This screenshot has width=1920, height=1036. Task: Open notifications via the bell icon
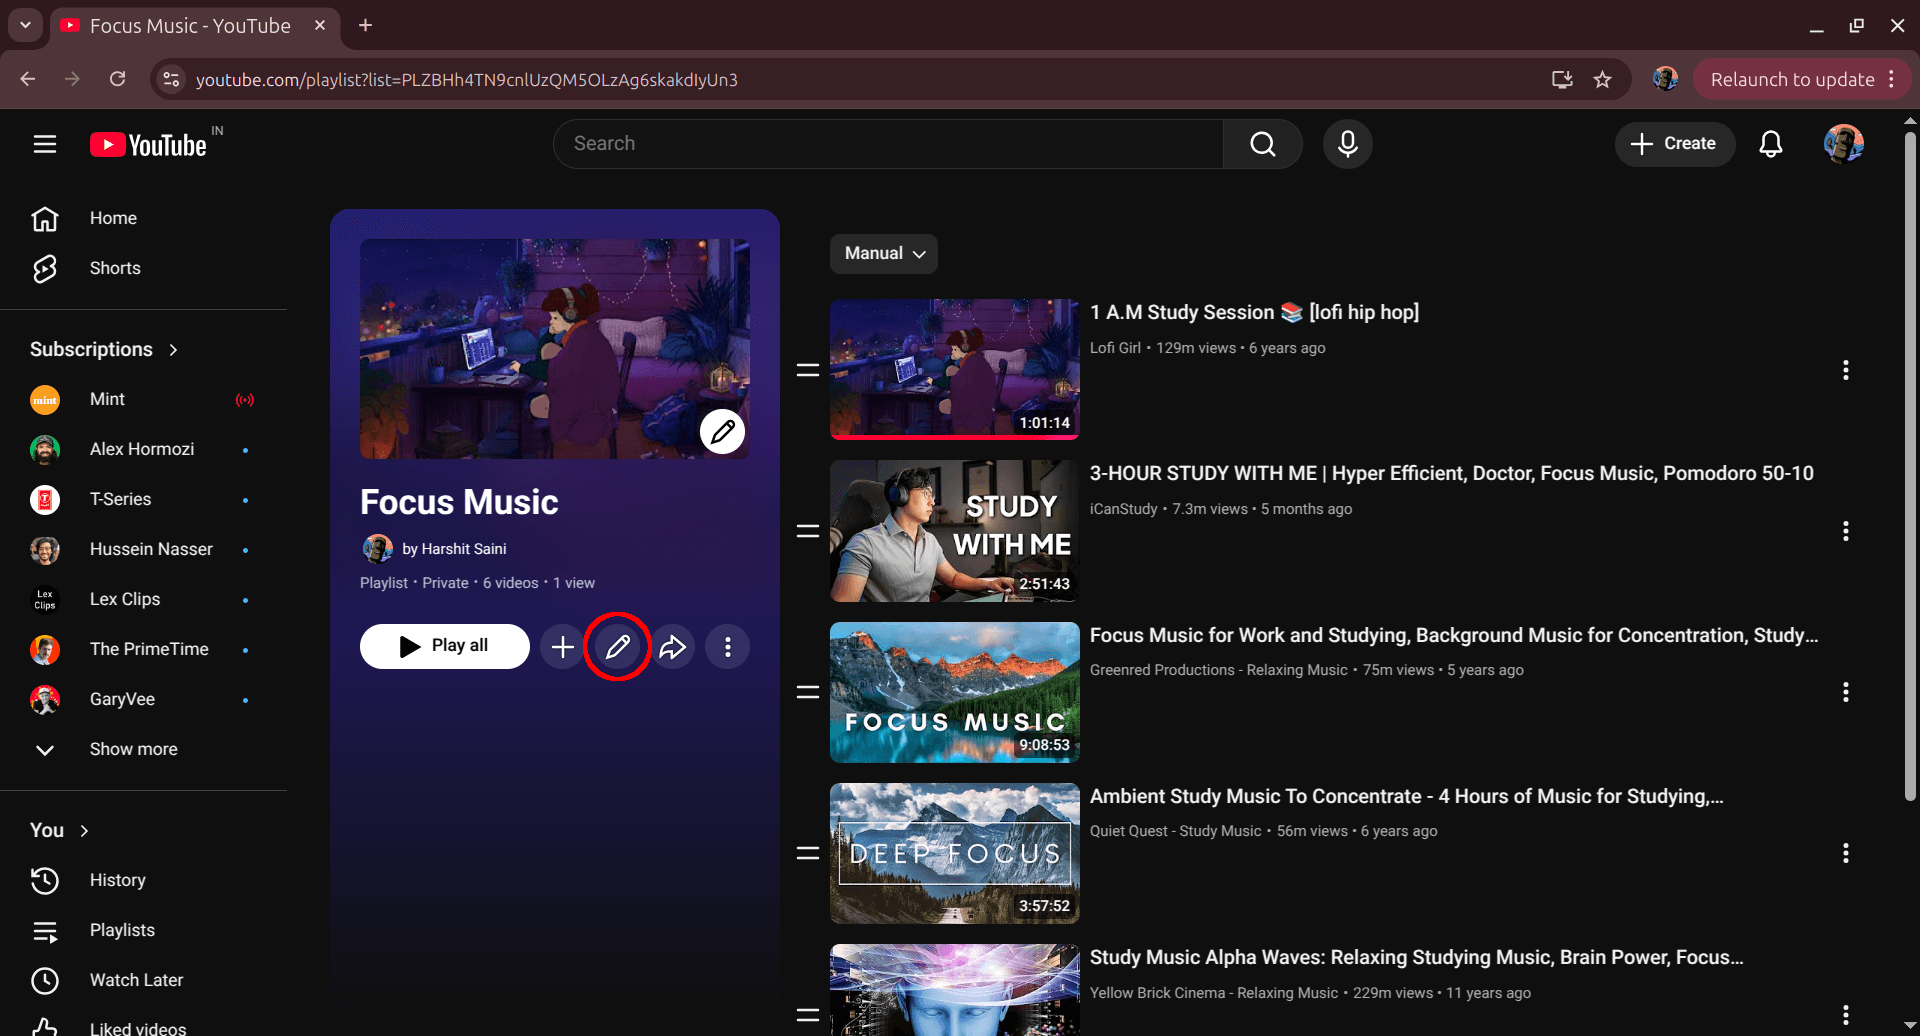(x=1771, y=143)
